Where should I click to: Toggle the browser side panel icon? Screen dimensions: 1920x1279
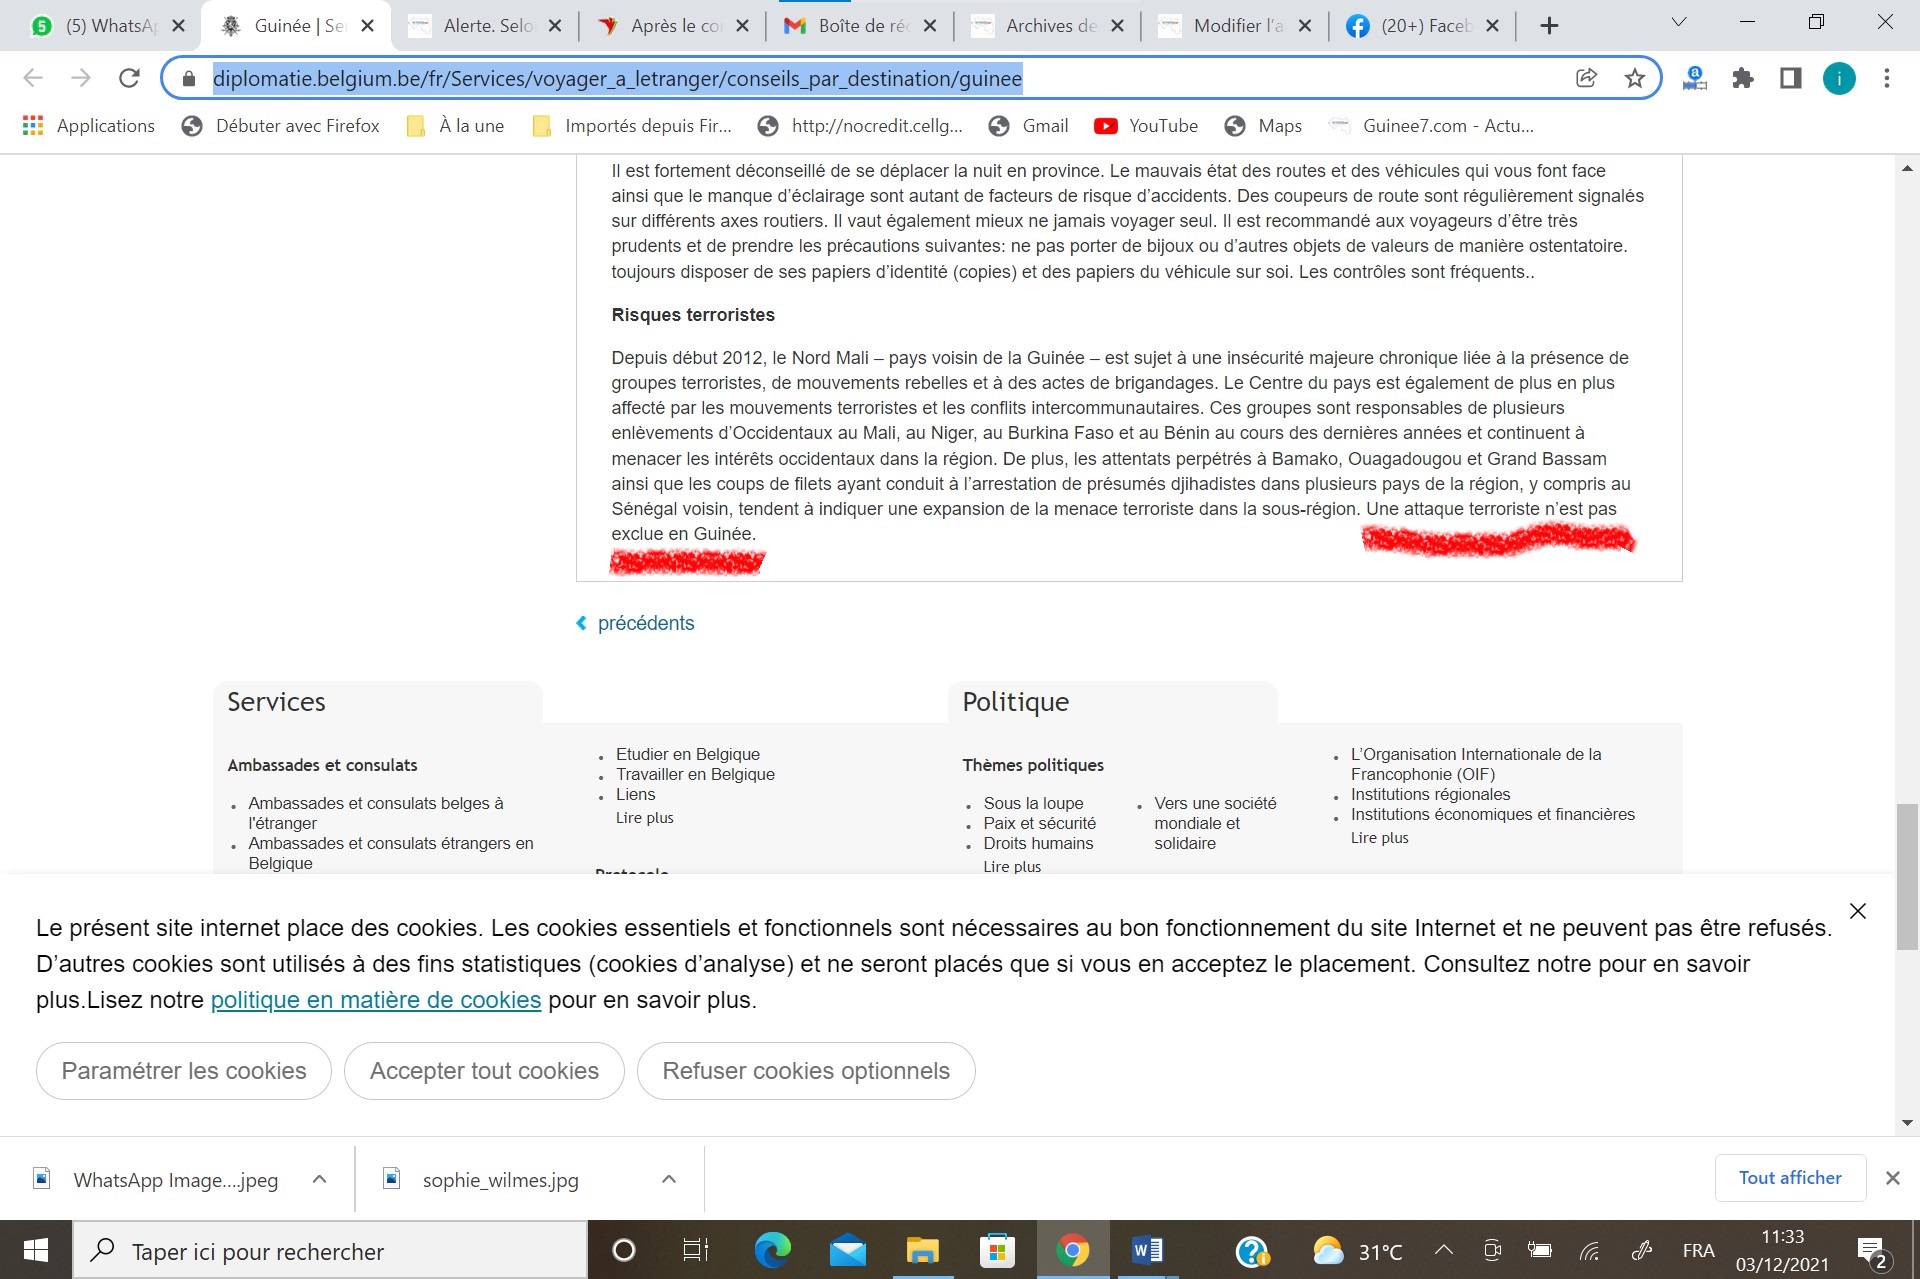[x=1790, y=78]
